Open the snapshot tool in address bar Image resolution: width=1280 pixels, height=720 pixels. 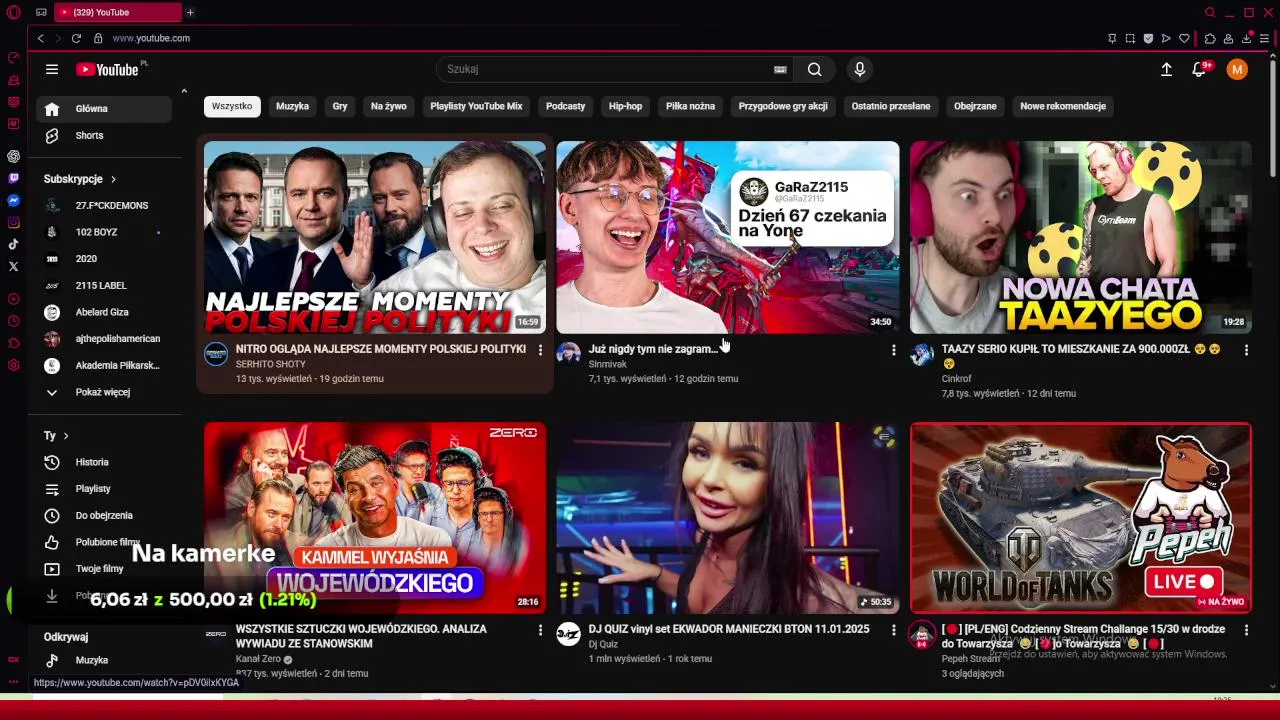click(1130, 38)
